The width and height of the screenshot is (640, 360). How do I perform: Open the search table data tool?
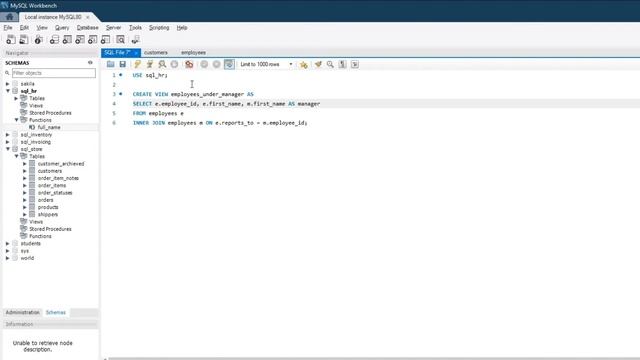(x=120, y=40)
